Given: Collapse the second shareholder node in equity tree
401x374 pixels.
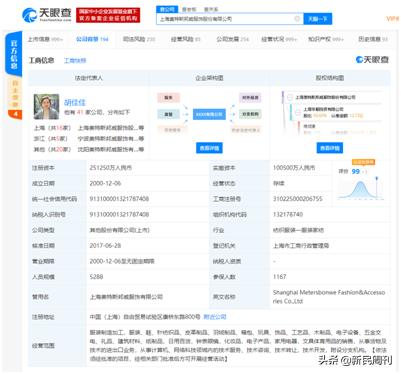Looking at the screenshot, I should pyautogui.click(x=298, y=112).
